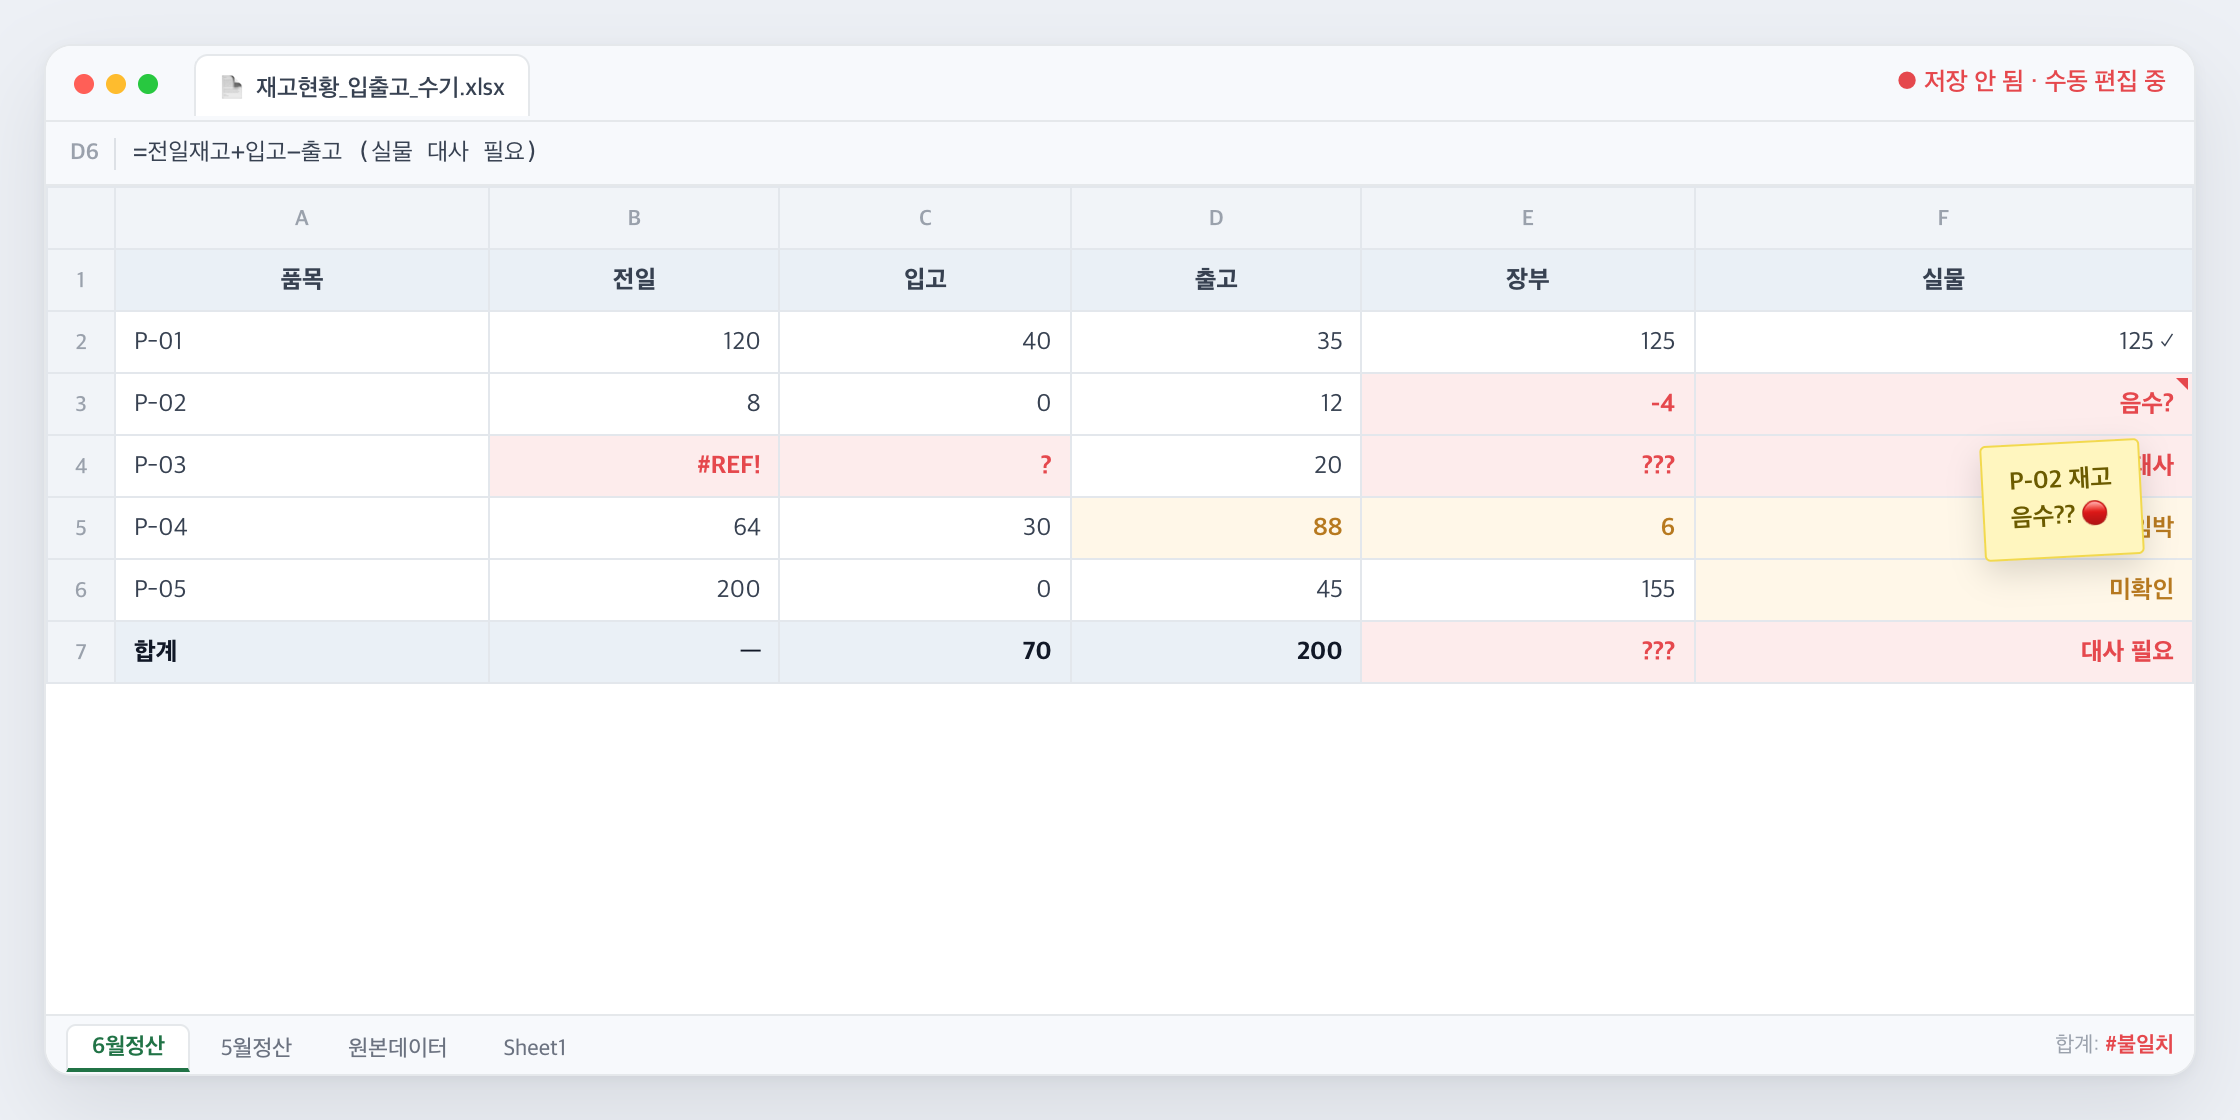
Task: Open the 재고현황_입출고_수기.xlsx file tab
Action: tap(362, 87)
